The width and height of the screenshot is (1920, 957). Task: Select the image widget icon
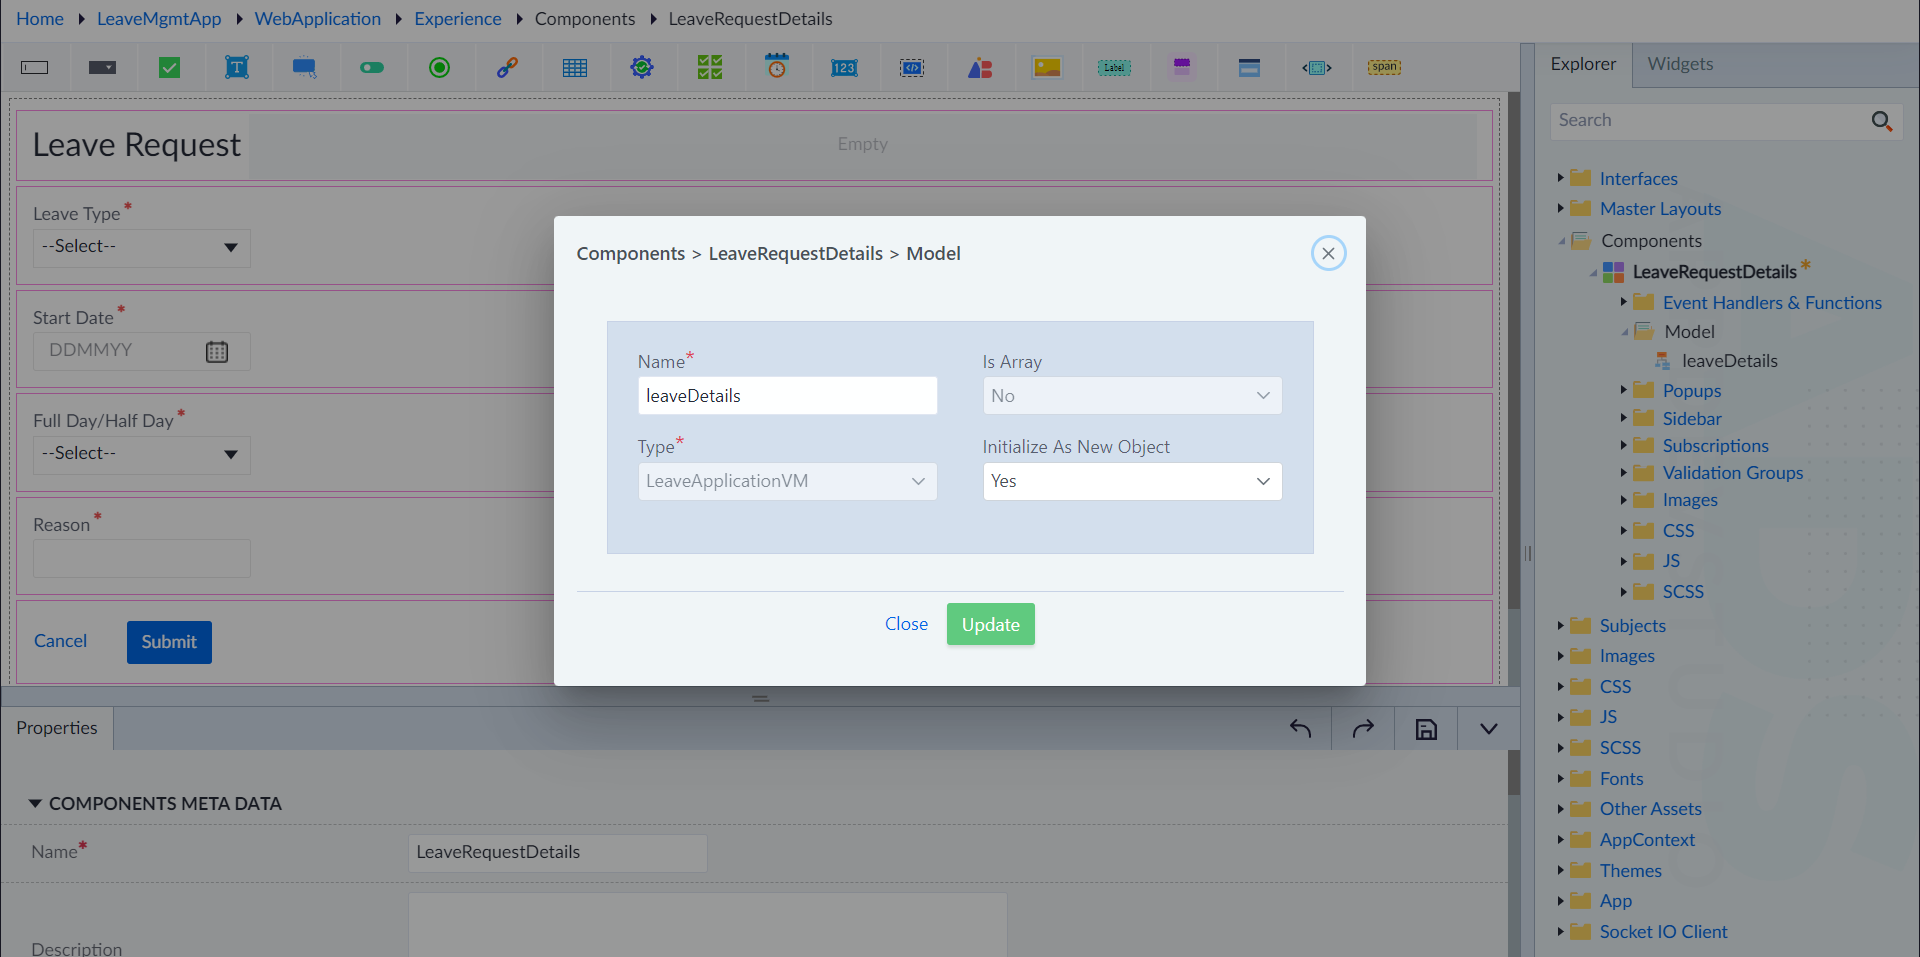pyautogui.click(x=1047, y=68)
